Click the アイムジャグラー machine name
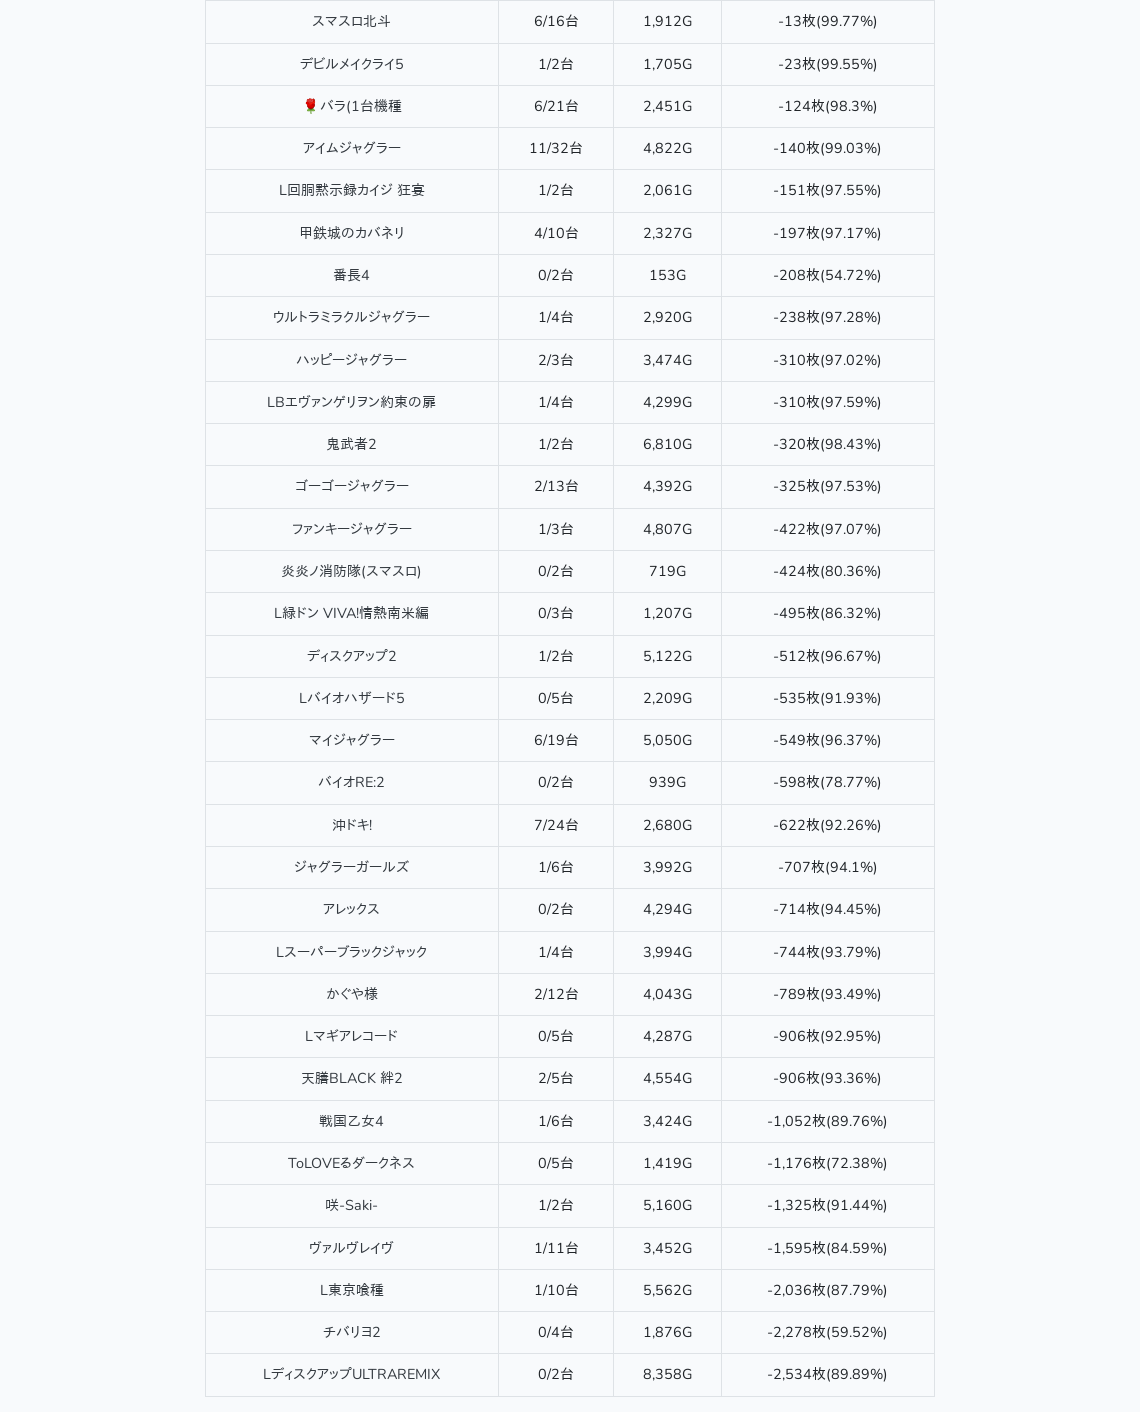This screenshot has height=1412, width=1140. coord(351,148)
